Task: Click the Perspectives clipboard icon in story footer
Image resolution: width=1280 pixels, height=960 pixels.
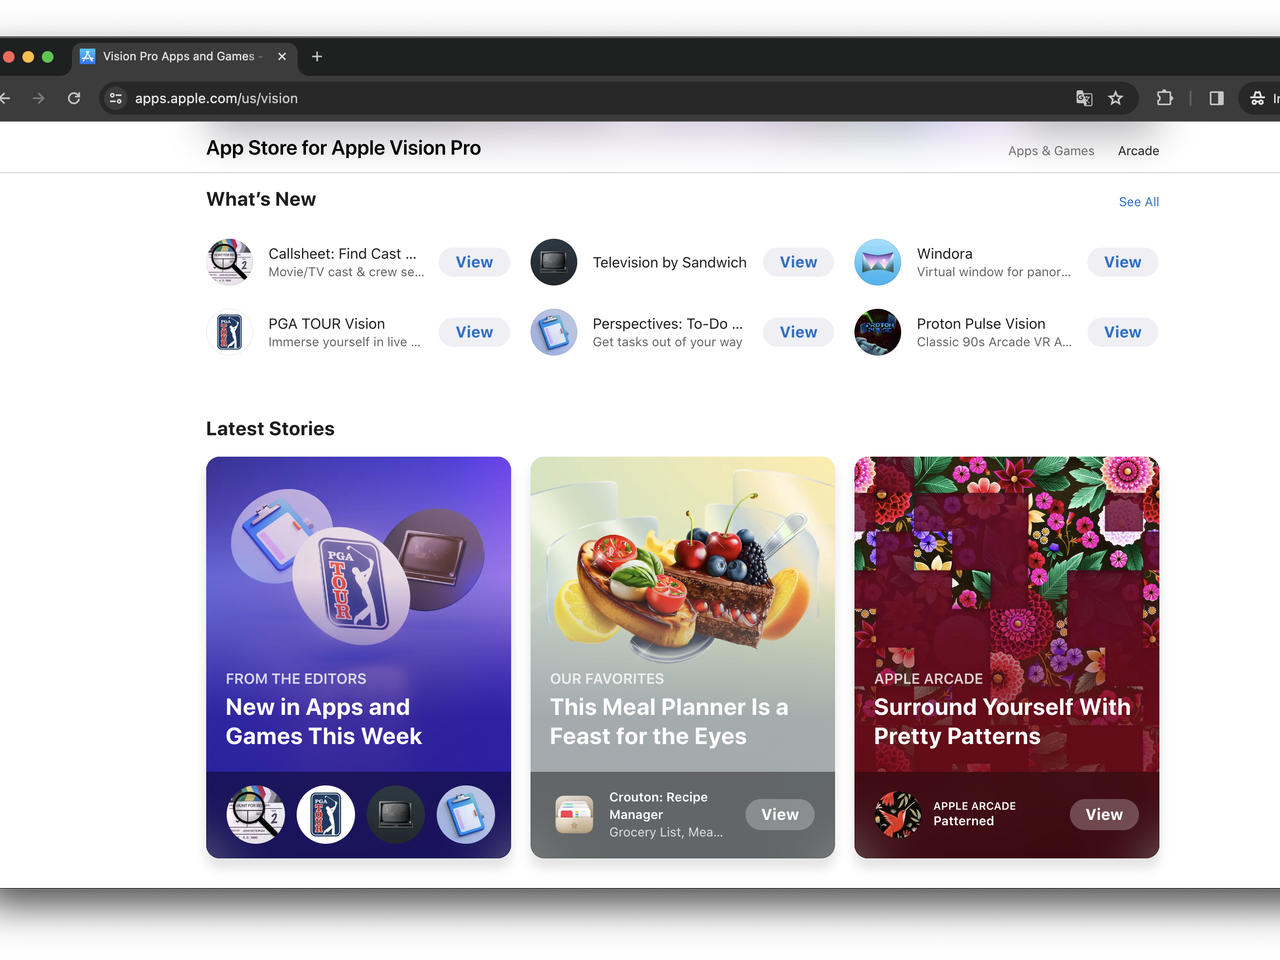Action: (466, 814)
